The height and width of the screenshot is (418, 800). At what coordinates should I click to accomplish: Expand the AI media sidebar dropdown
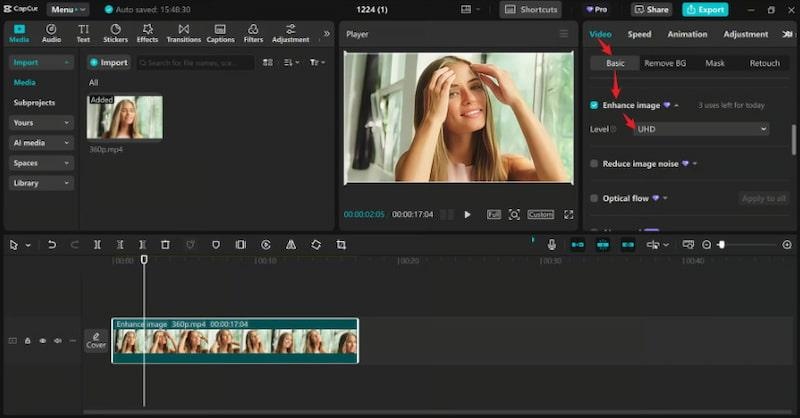coord(41,143)
